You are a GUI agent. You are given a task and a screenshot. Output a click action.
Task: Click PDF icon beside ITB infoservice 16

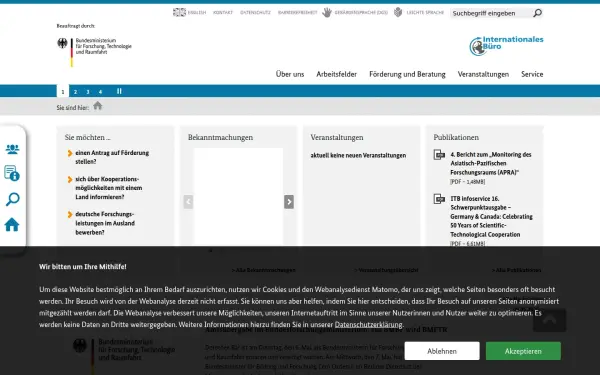pyautogui.click(x=439, y=199)
